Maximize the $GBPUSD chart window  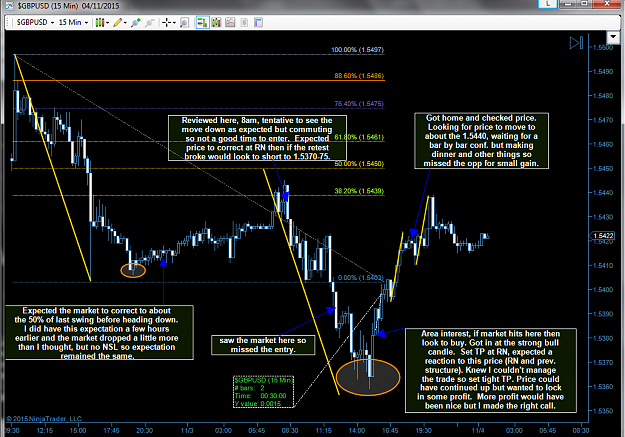(585, 4)
